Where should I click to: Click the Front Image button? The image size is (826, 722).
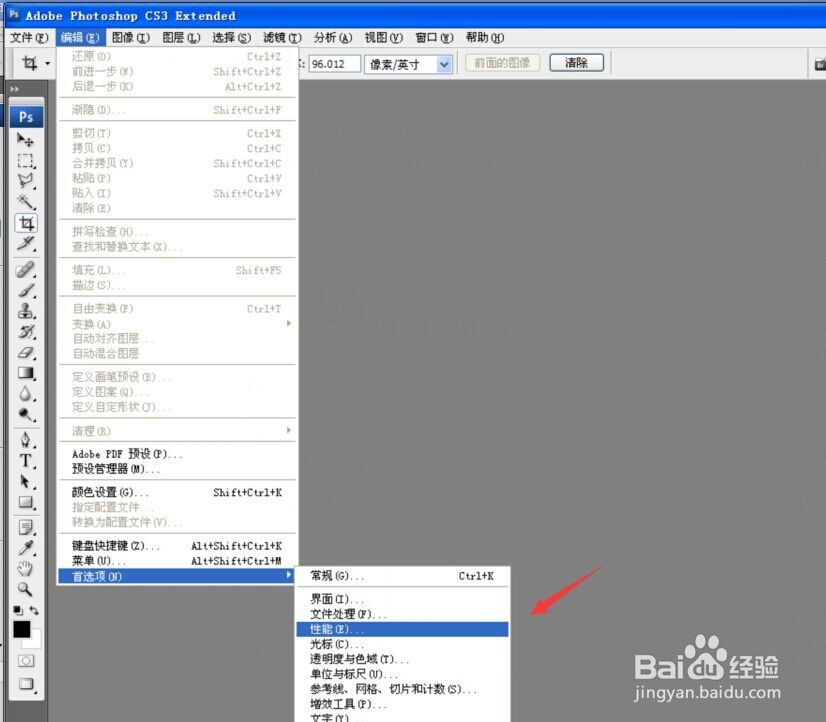pos(502,63)
